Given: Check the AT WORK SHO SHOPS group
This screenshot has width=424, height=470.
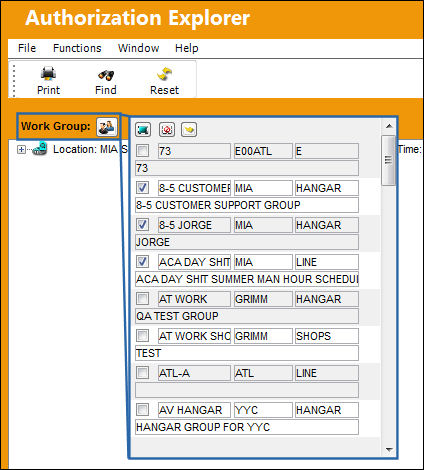Looking at the screenshot, I should click(x=143, y=336).
